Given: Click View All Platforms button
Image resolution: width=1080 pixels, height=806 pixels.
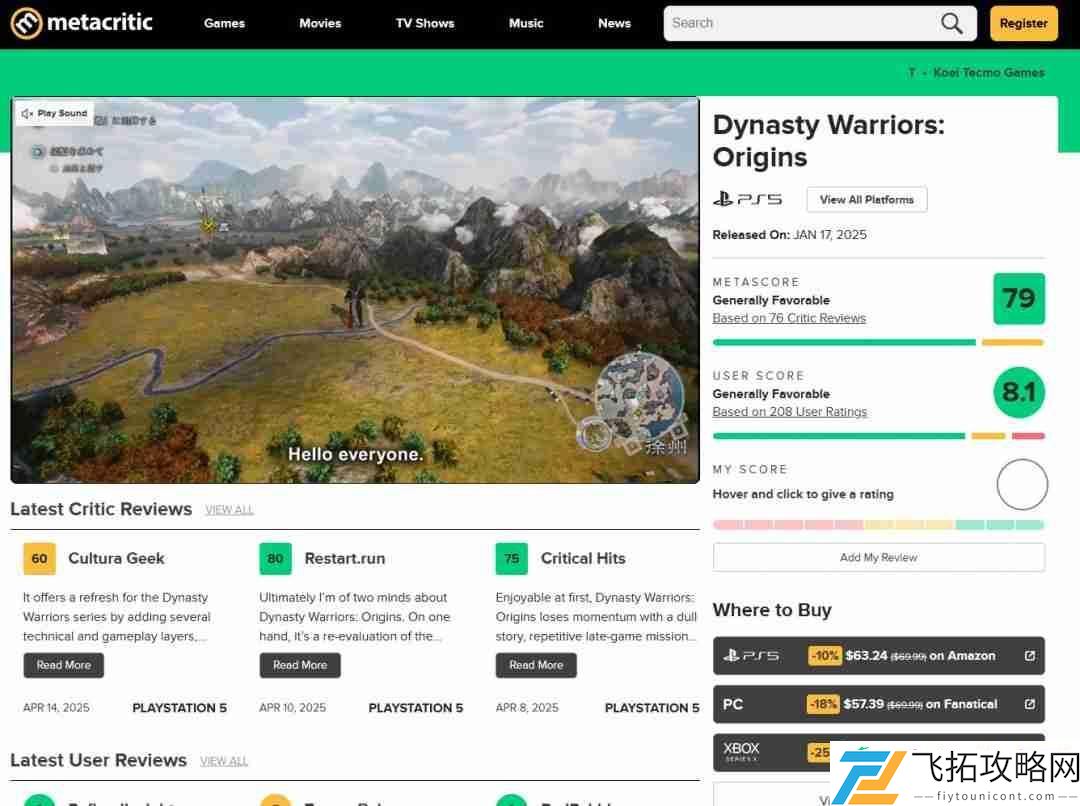Looking at the screenshot, I should (x=866, y=199).
